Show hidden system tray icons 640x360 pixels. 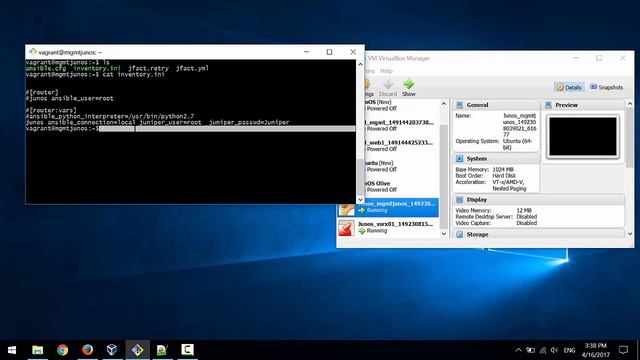tap(518, 350)
